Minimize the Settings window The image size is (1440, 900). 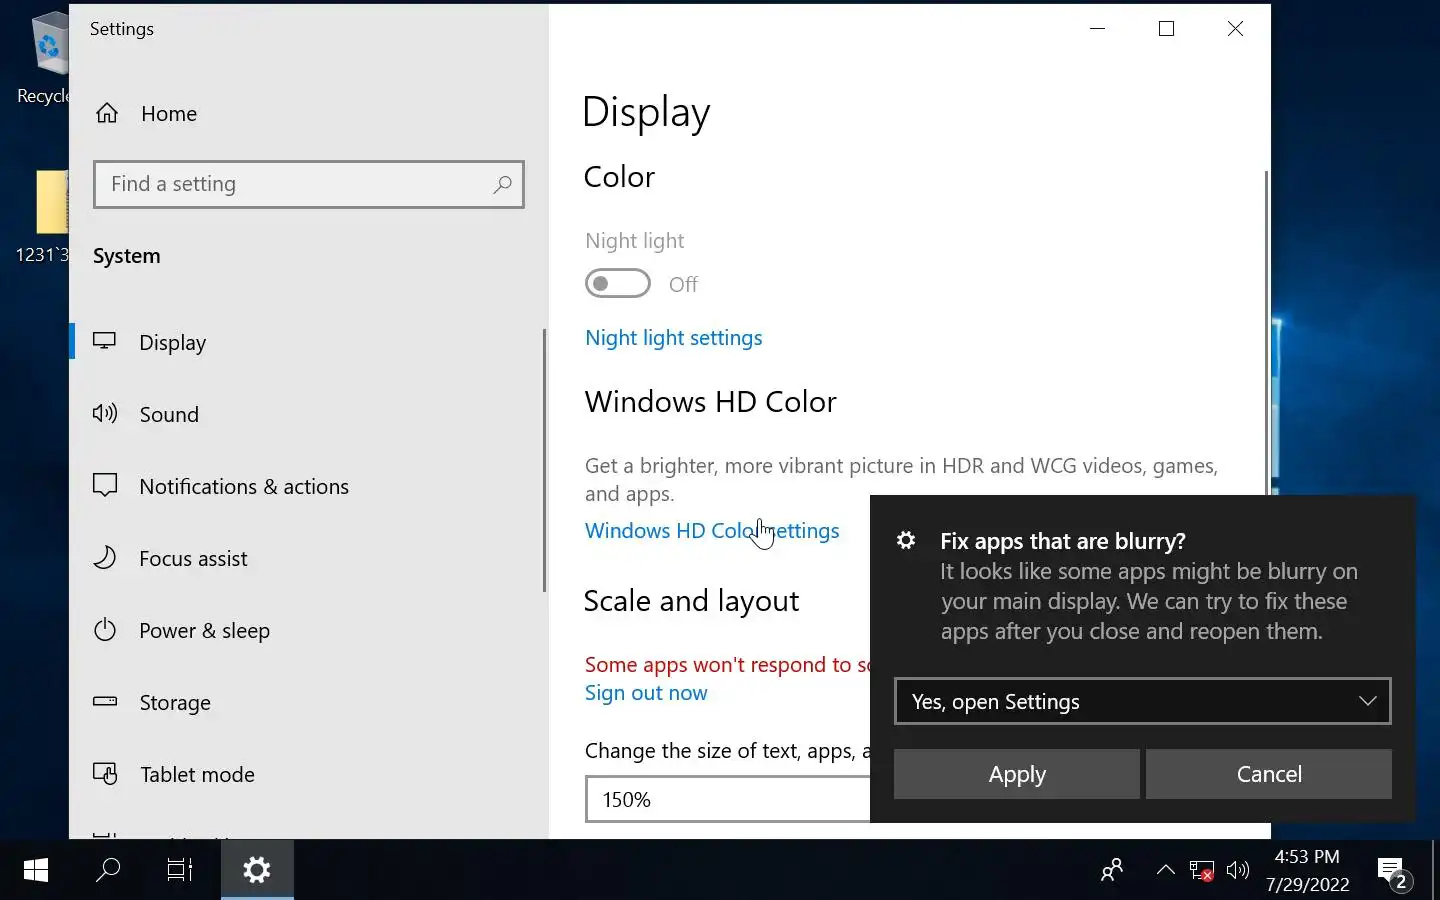tap(1097, 28)
